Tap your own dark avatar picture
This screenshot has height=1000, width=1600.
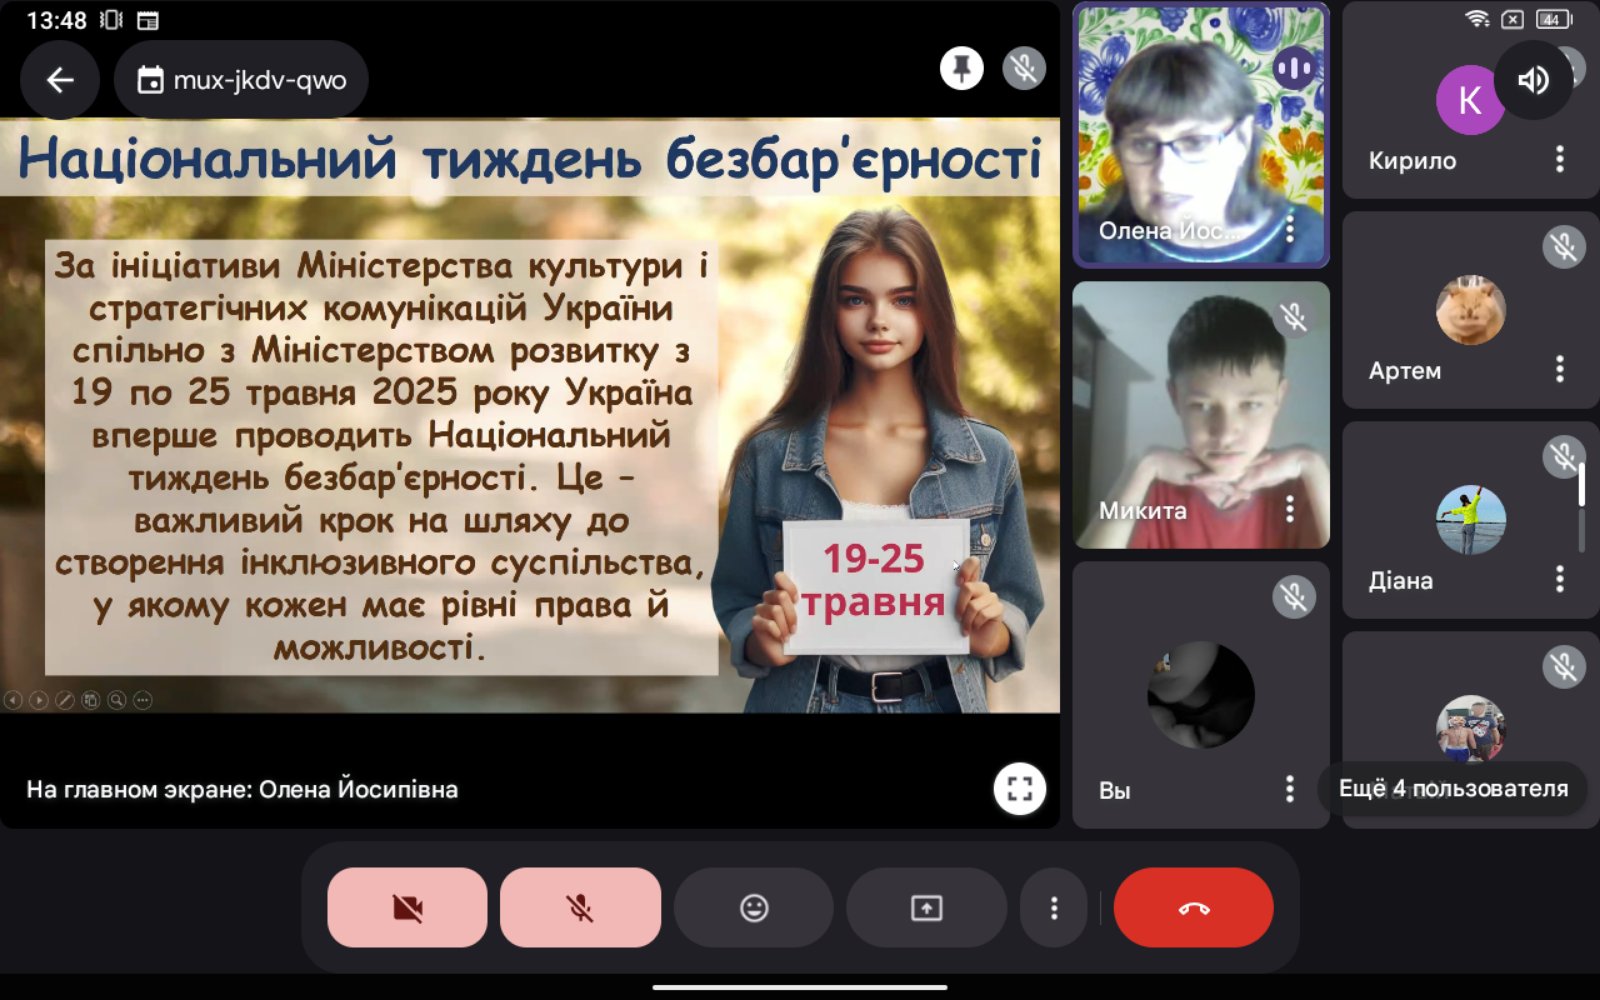(1201, 695)
